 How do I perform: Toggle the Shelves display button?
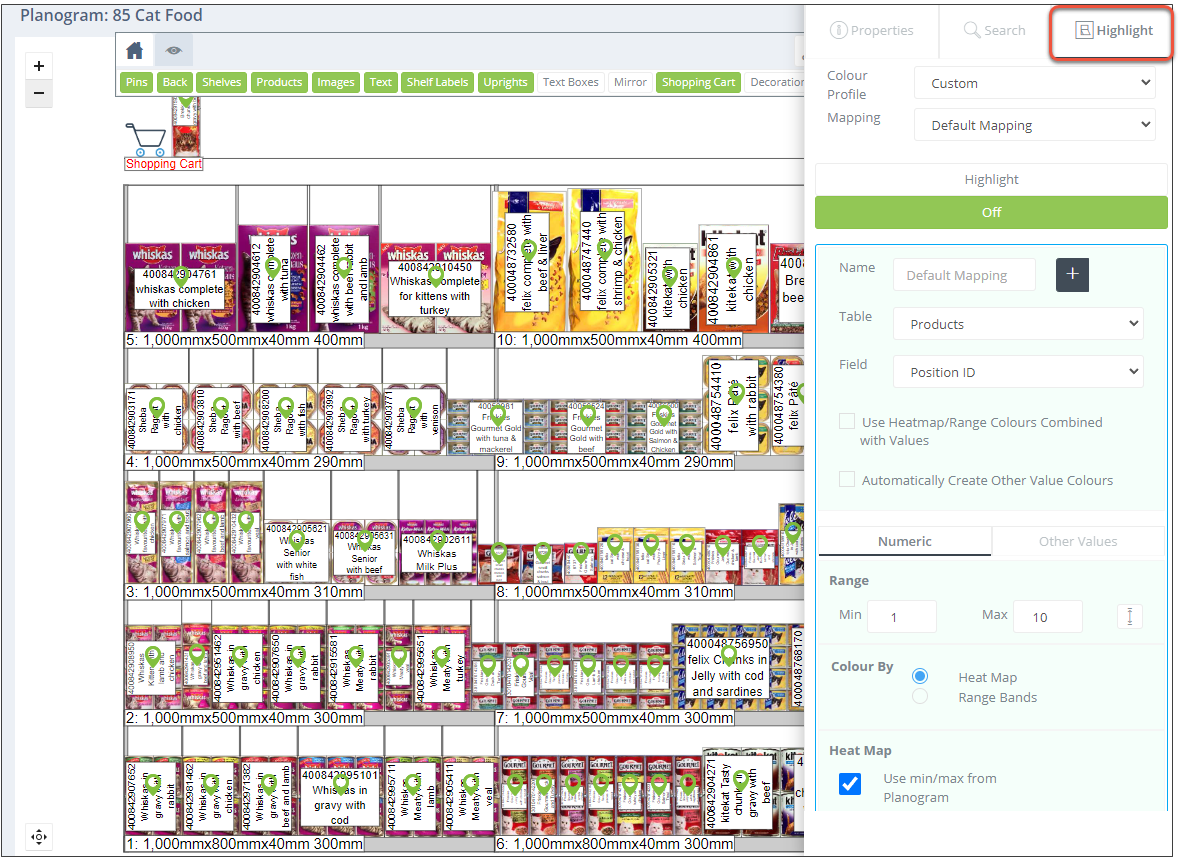click(x=221, y=82)
